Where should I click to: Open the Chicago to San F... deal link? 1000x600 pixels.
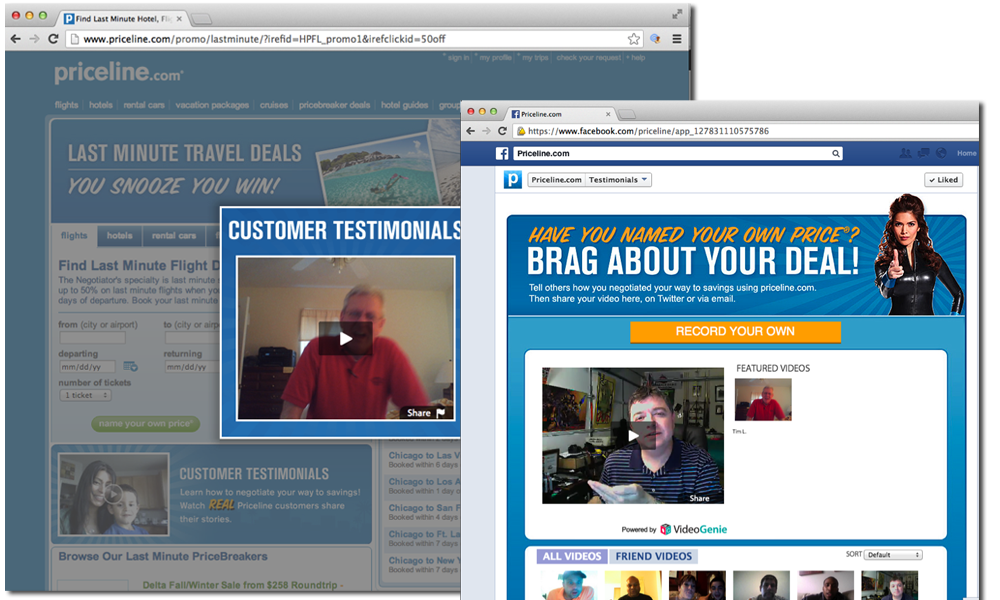pyautogui.click(x=424, y=508)
